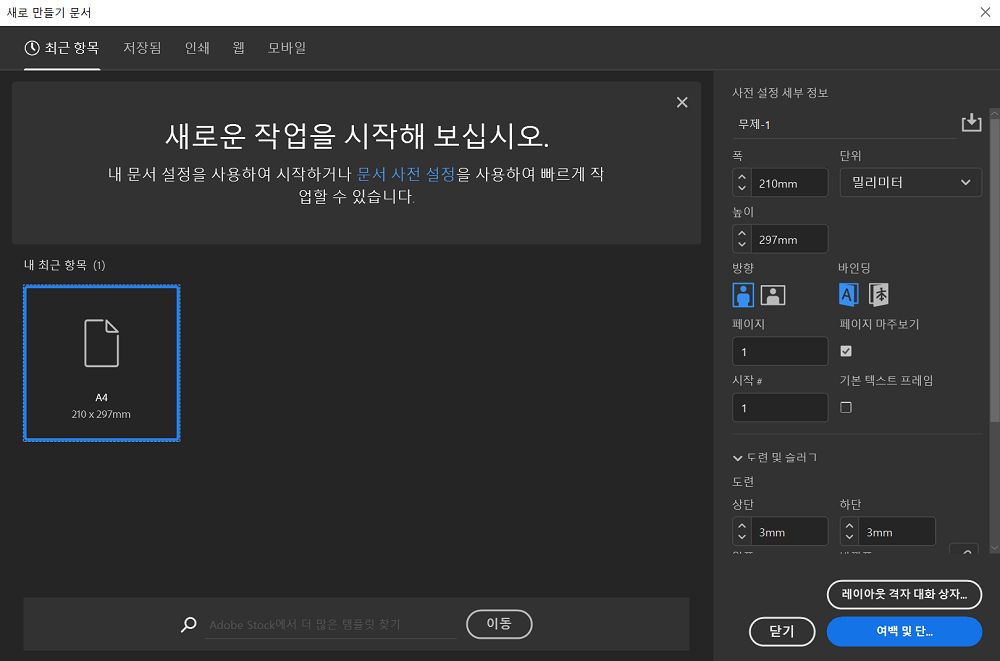The width and height of the screenshot is (1000, 661).
Task: Click the document page icon in the A4 preset card
Action: (101, 343)
